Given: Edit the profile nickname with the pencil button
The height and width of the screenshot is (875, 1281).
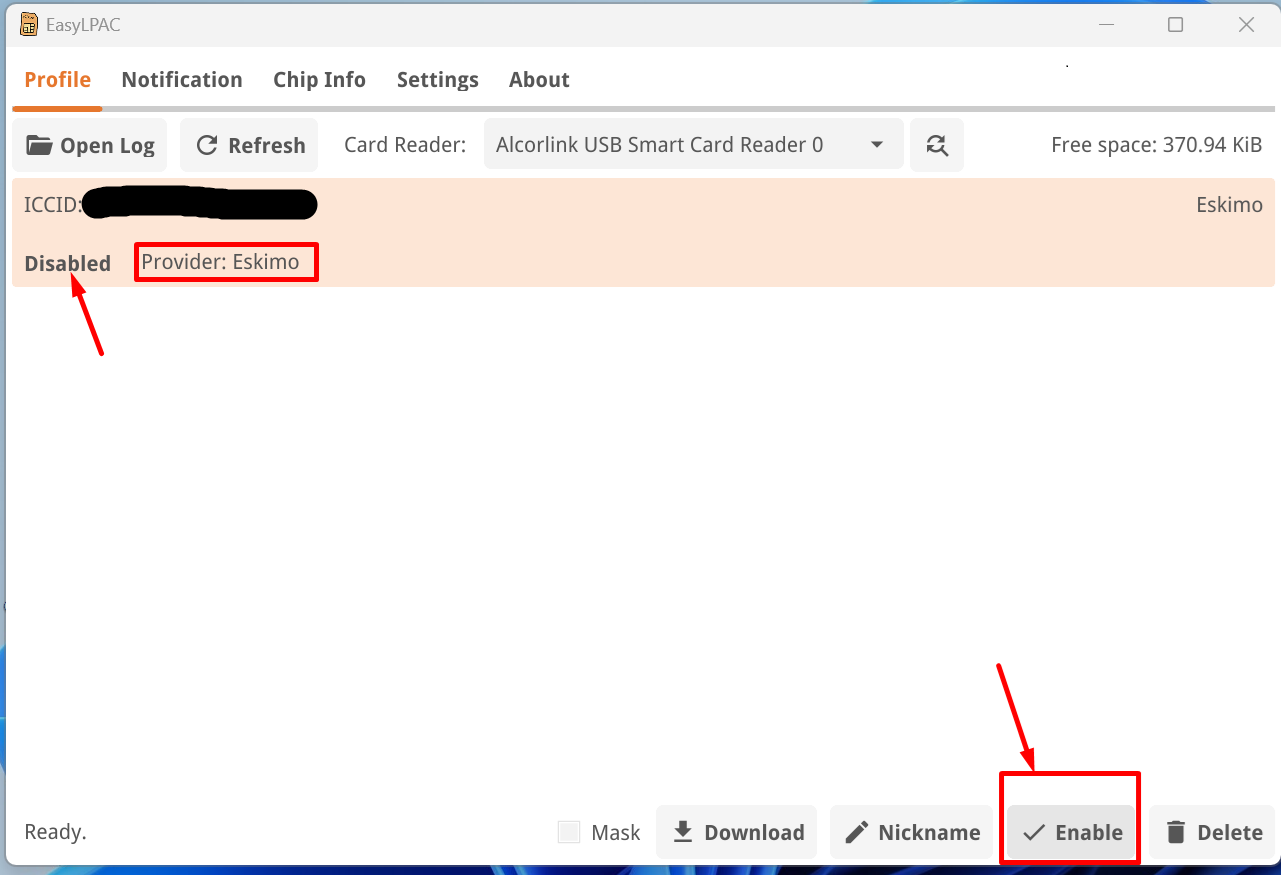Looking at the screenshot, I should [912, 832].
